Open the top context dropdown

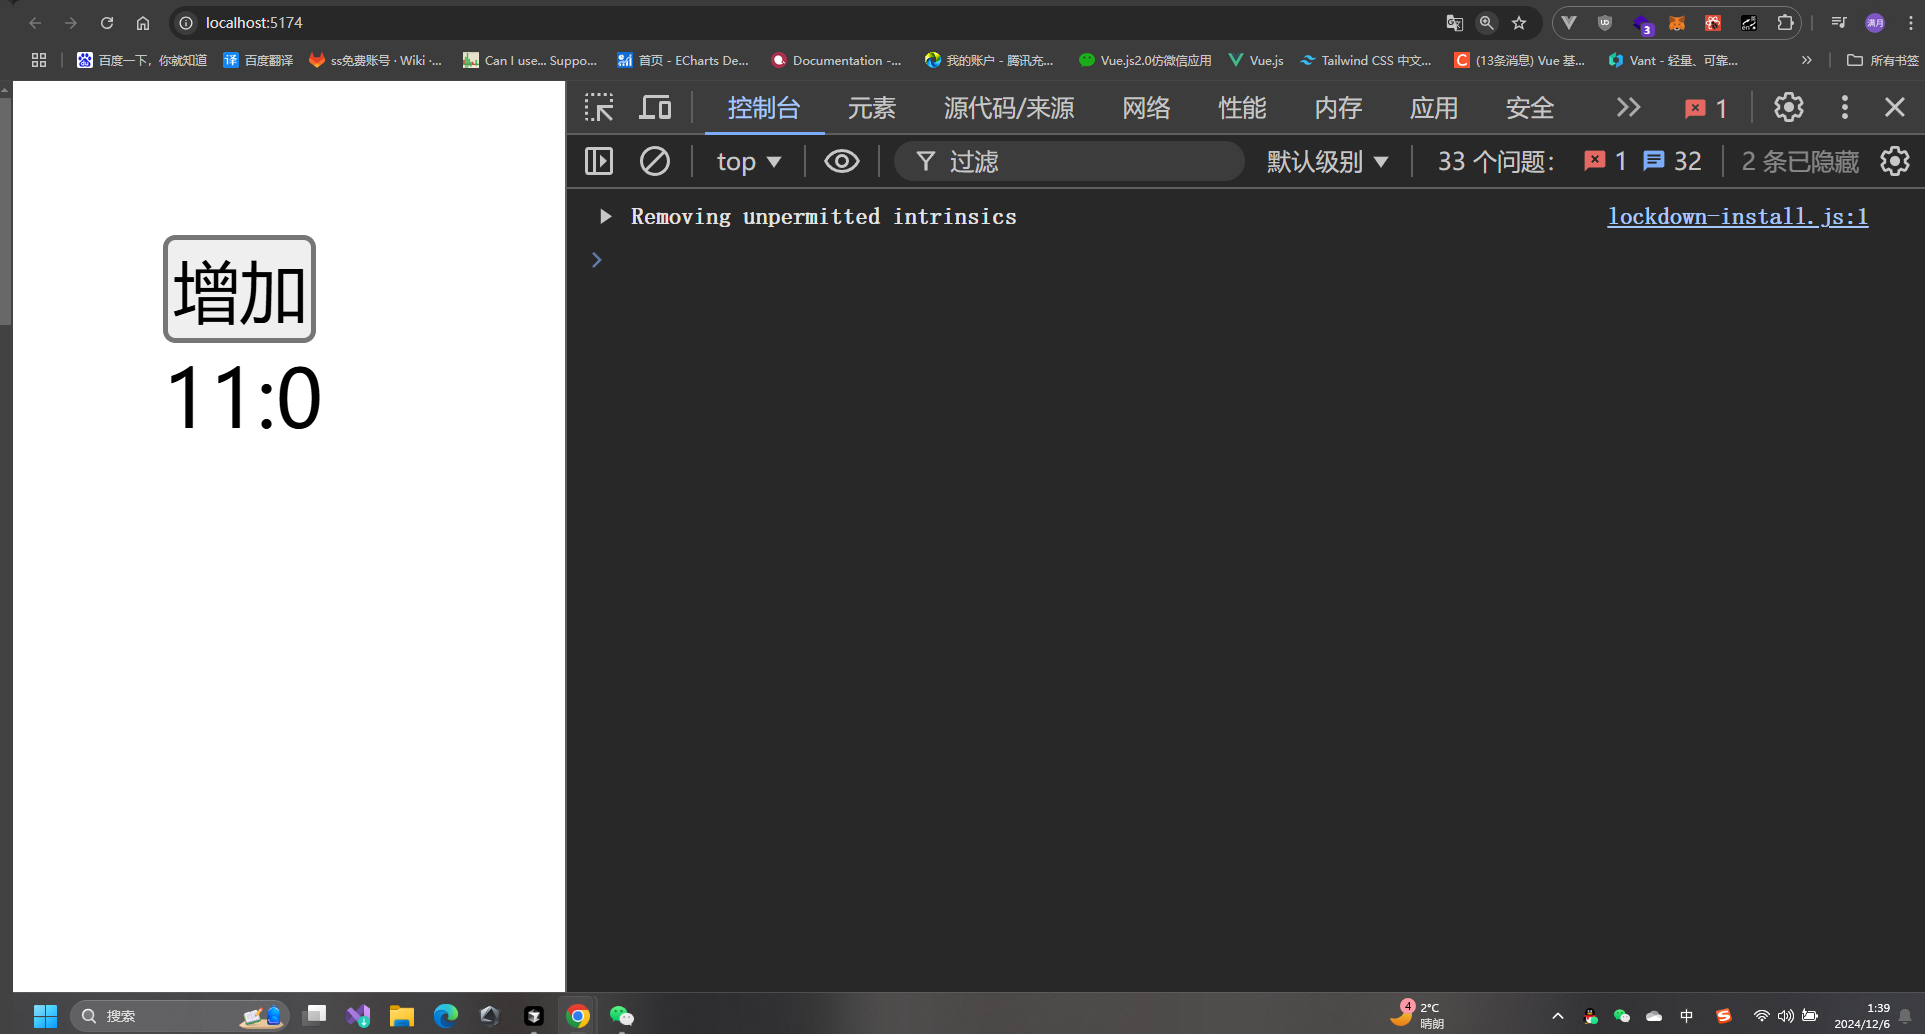click(749, 161)
